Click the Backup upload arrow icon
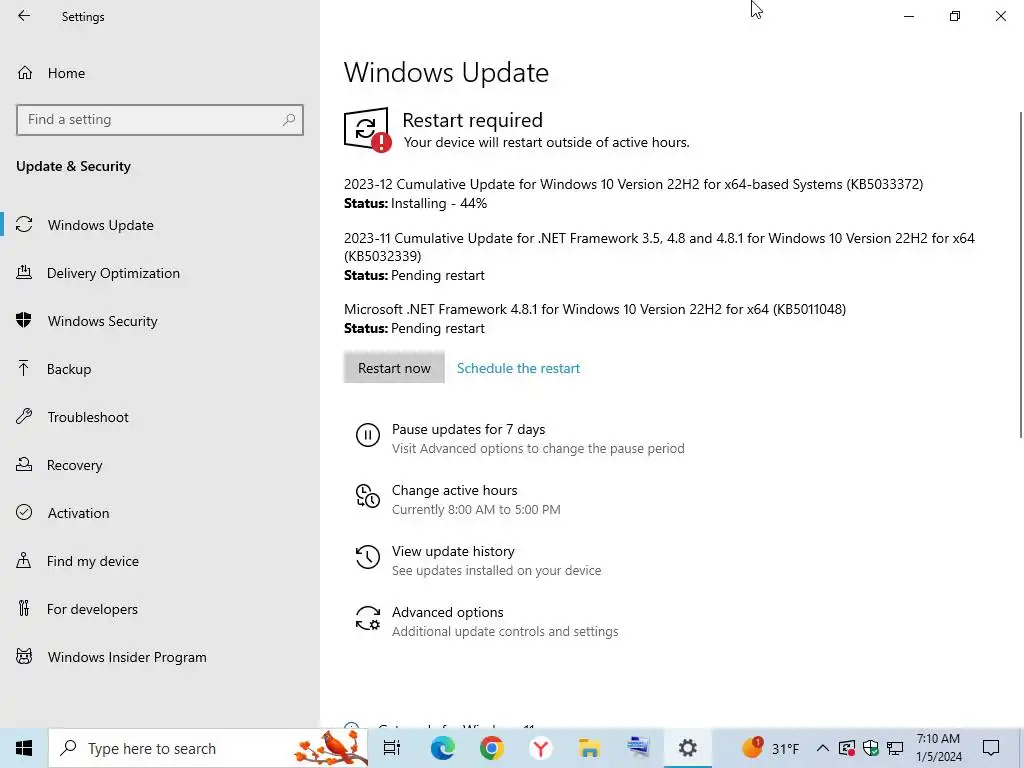 (24, 368)
